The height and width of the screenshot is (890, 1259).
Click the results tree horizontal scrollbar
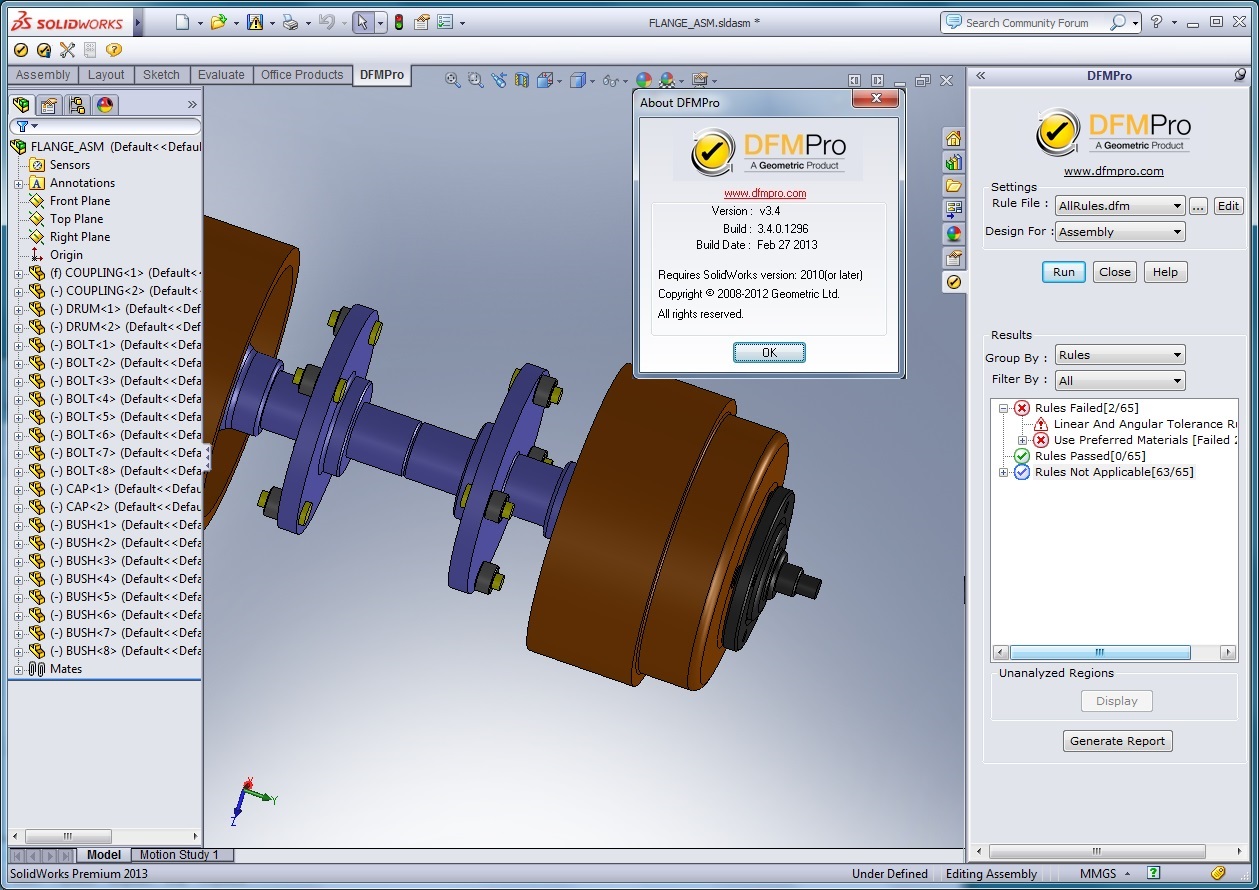[1100, 653]
